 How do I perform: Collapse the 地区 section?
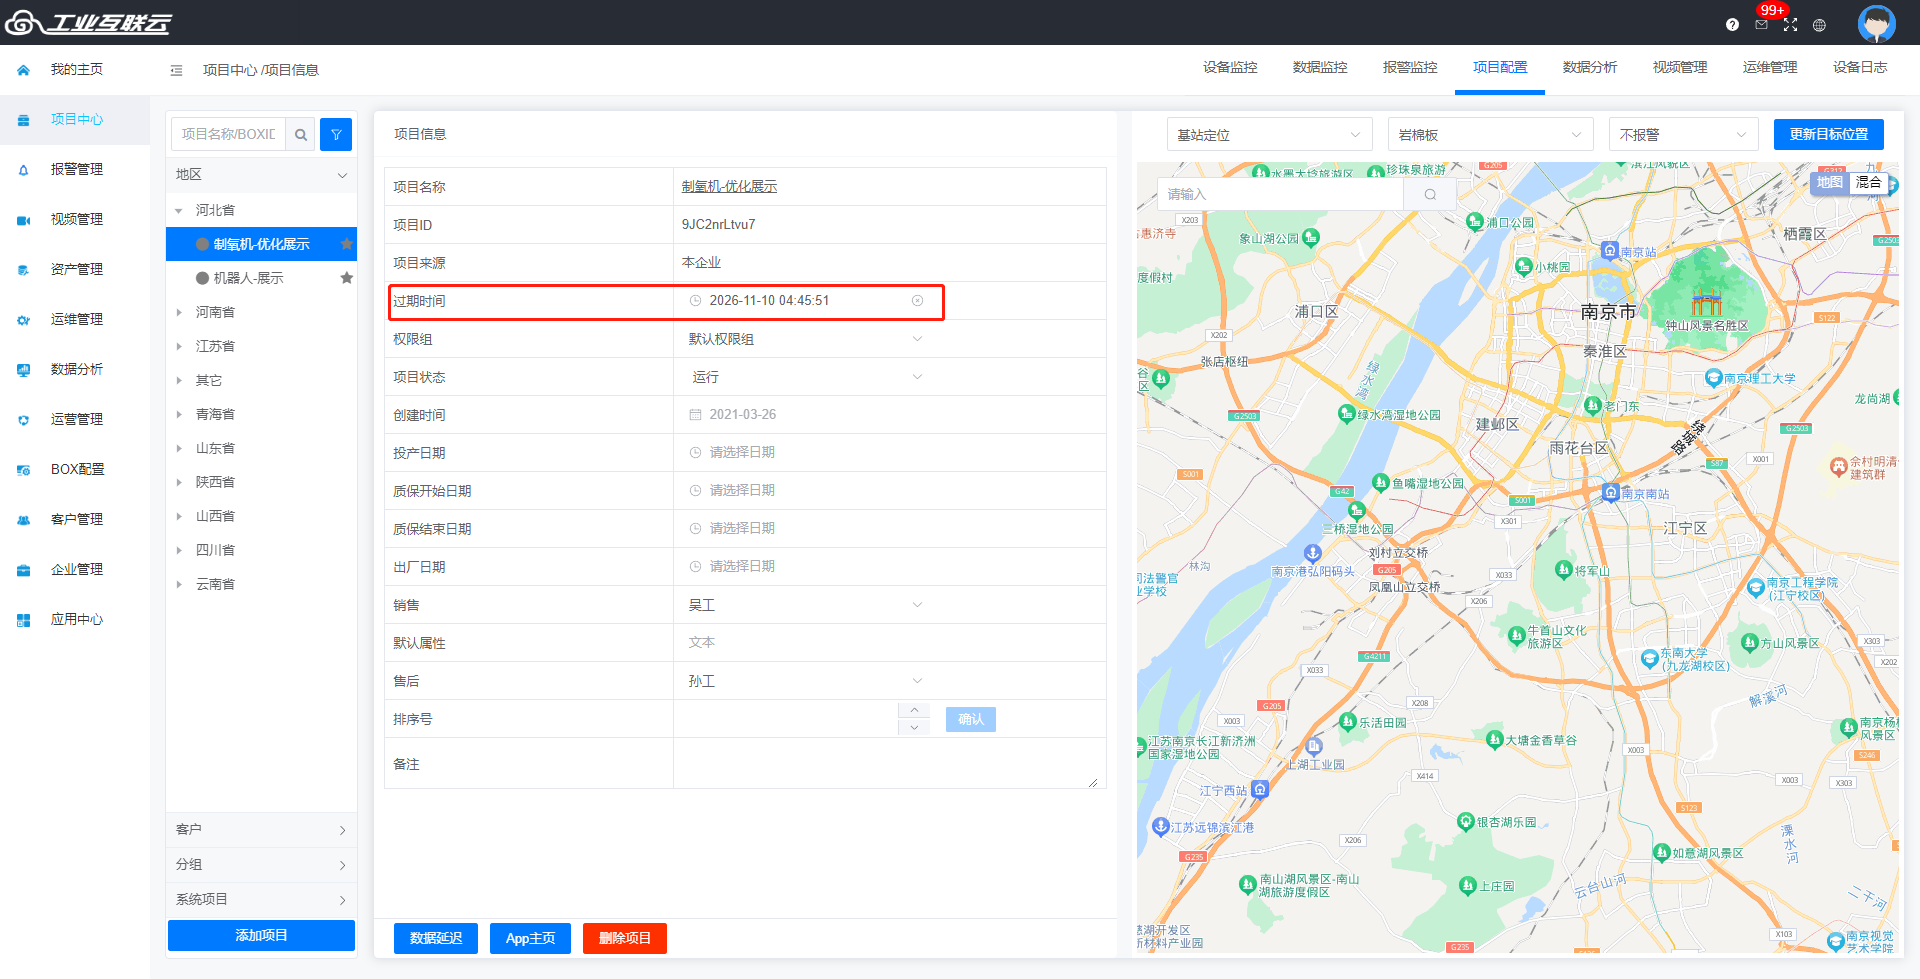coord(261,175)
